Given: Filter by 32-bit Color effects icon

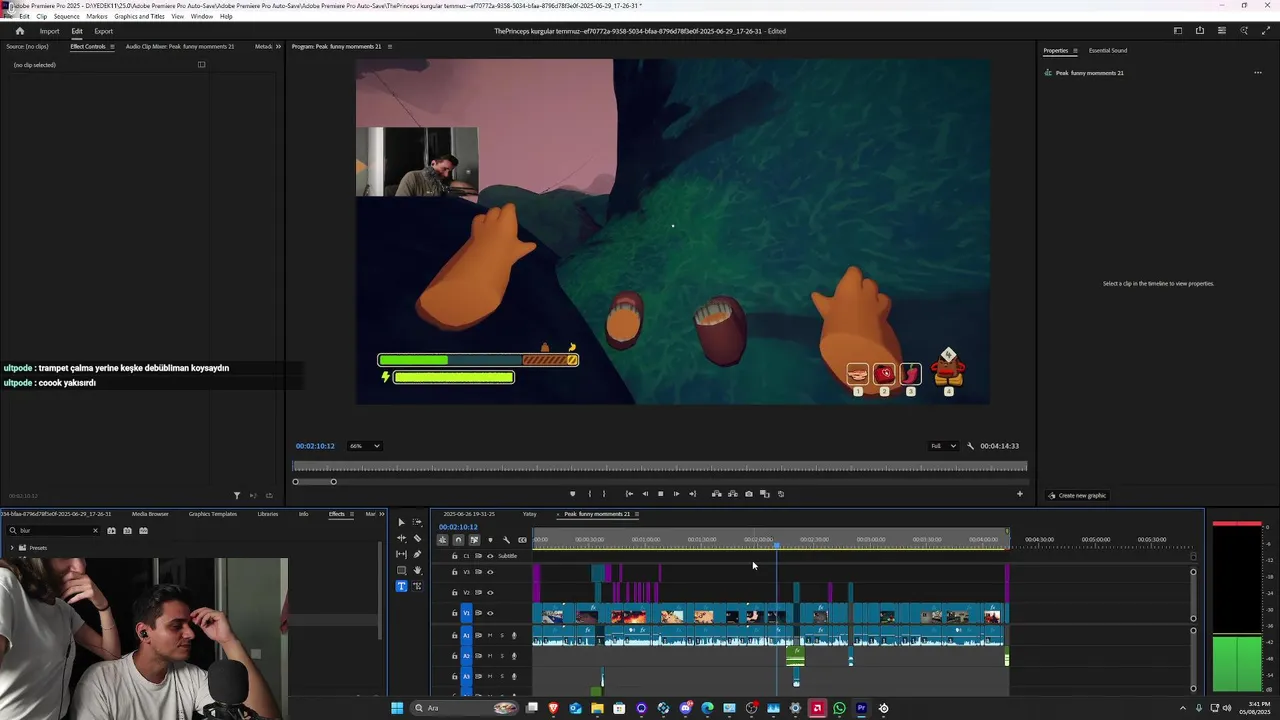Looking at the screenshot, I should 127,531.
